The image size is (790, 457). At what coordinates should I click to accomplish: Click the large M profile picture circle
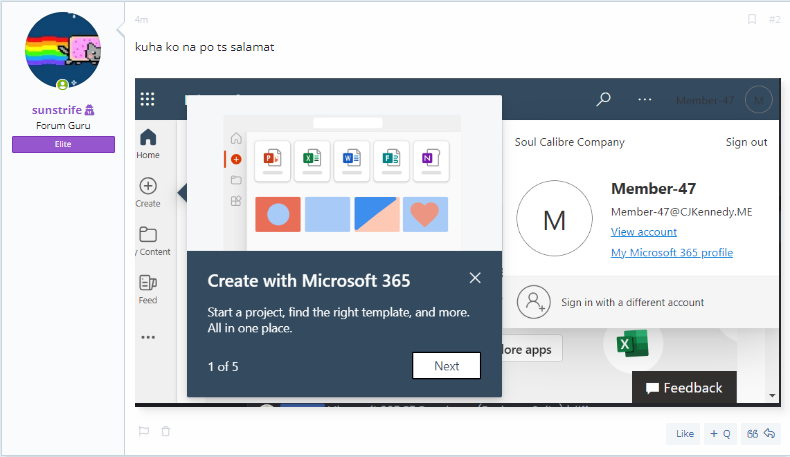554,218
